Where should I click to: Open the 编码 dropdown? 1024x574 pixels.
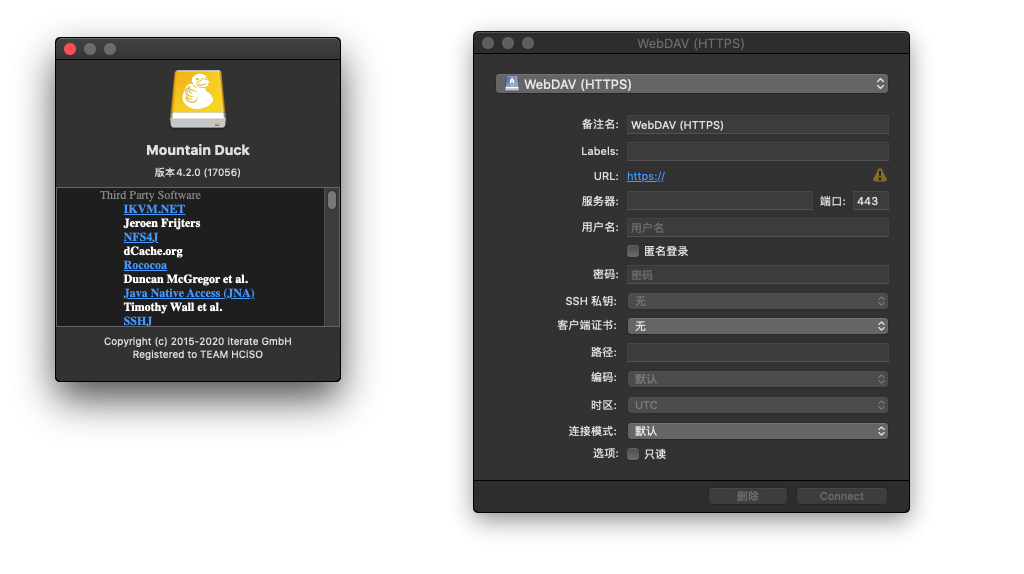pyautogui.click(x=758, y=379)
